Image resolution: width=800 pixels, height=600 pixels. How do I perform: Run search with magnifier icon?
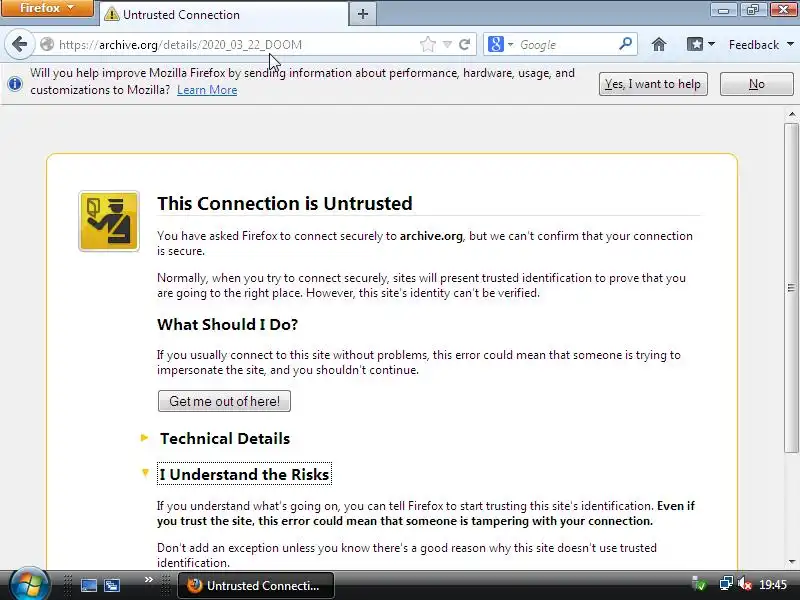point(626,44)
